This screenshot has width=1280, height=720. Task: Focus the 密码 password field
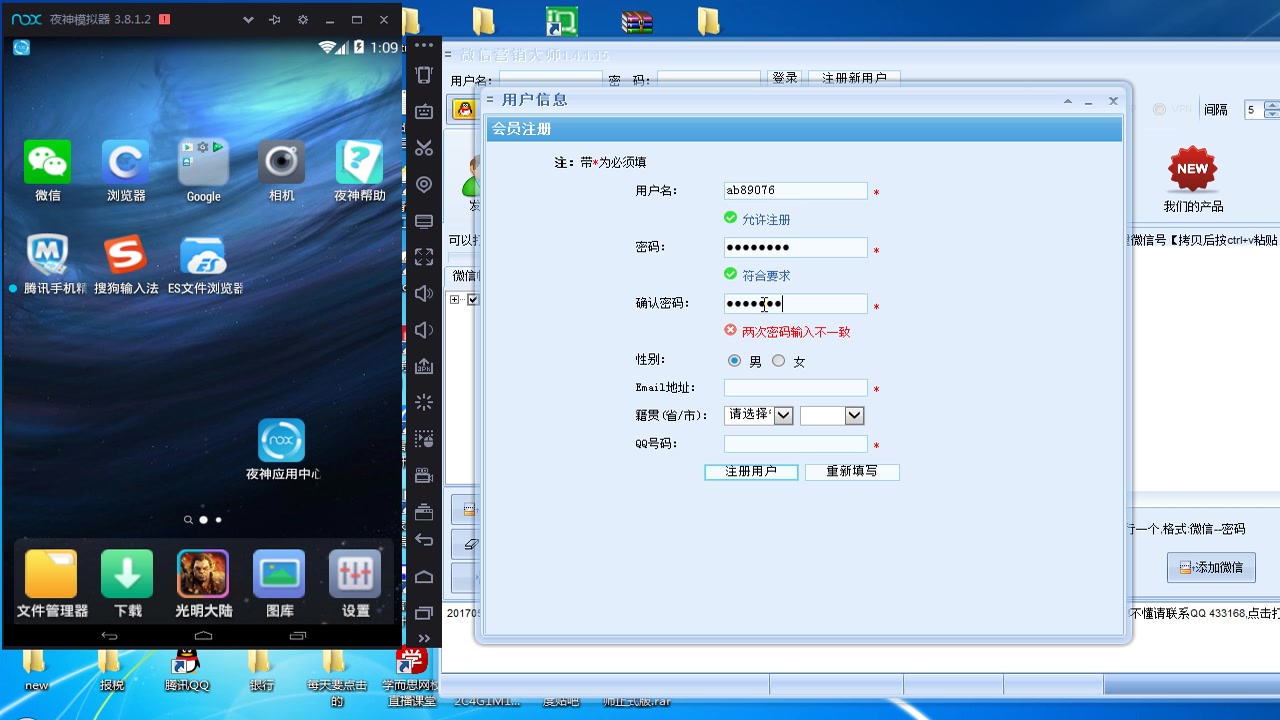pos(796,247)
